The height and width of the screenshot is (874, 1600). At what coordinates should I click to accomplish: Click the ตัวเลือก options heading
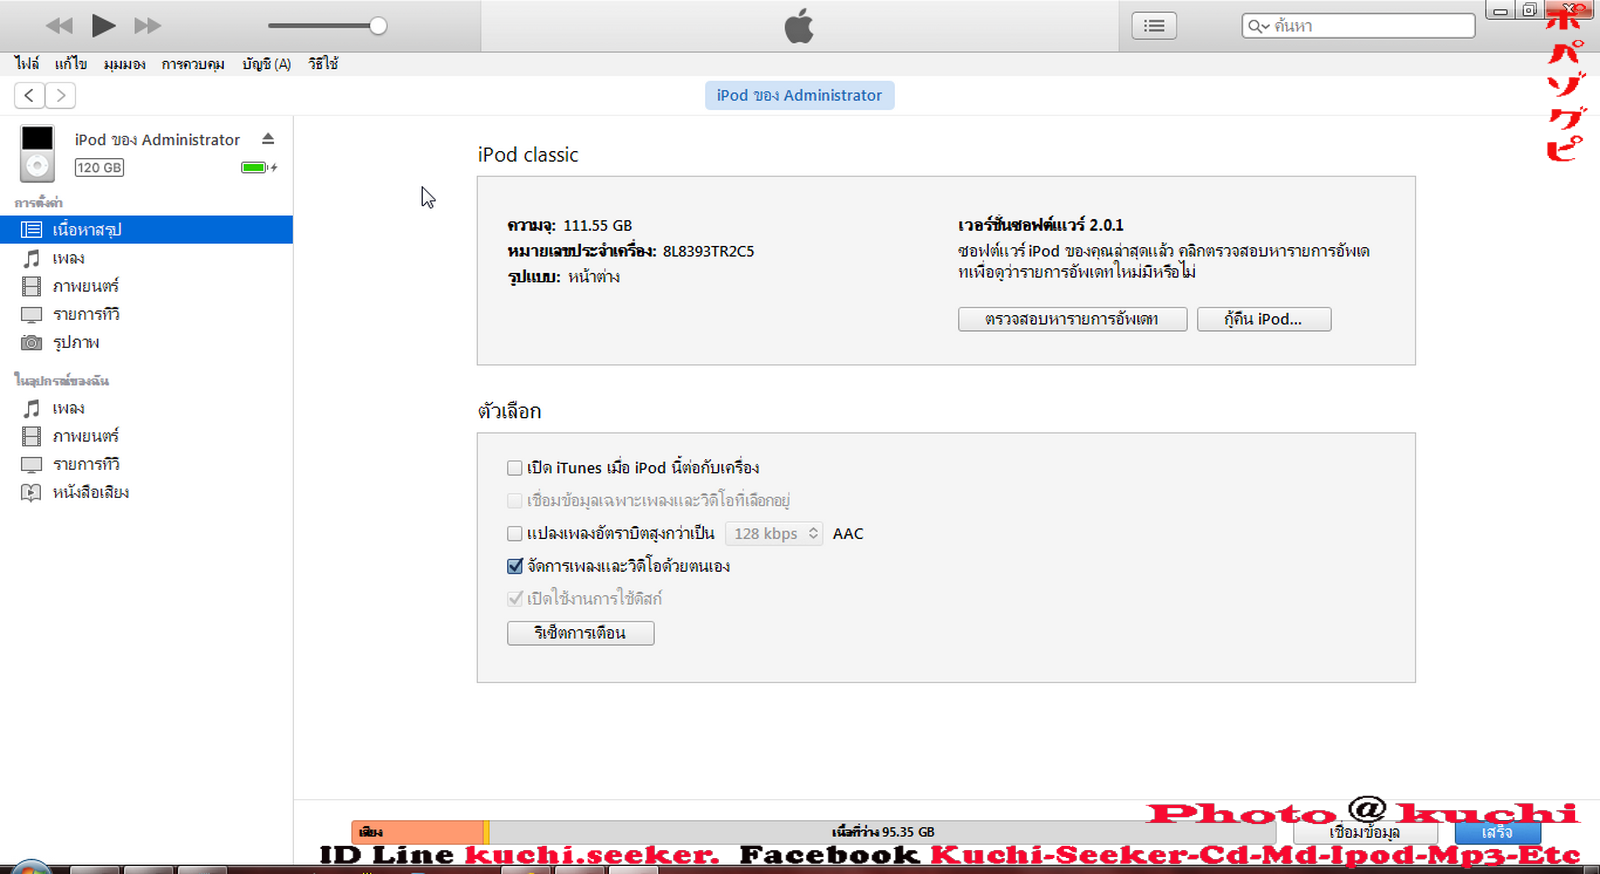click(x=510, y=411)
